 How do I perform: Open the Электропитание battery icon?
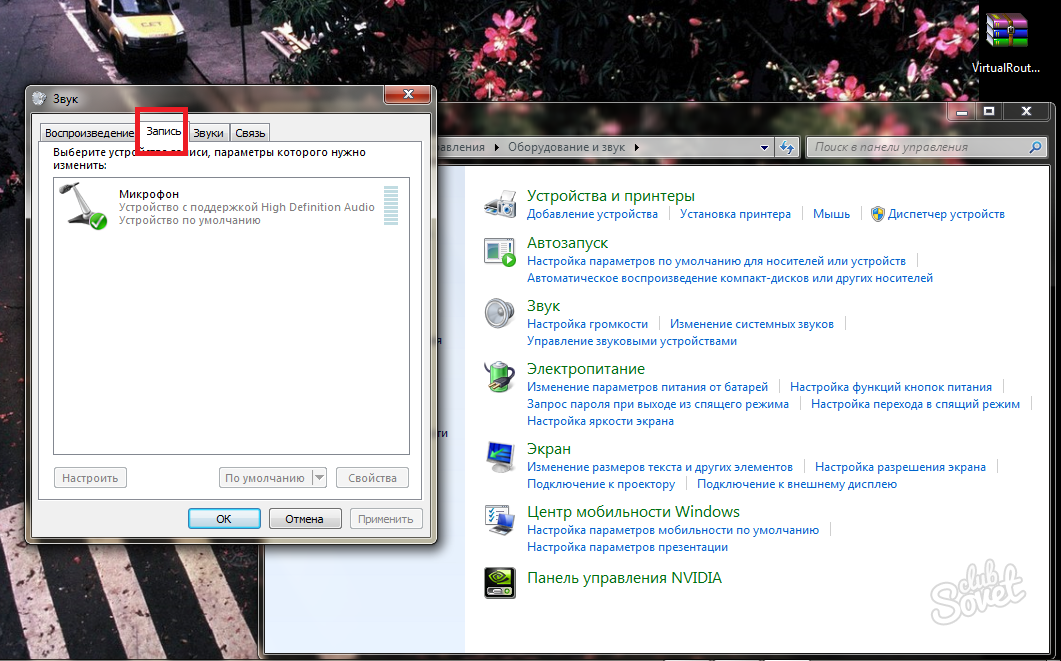(x=500, y=377)
